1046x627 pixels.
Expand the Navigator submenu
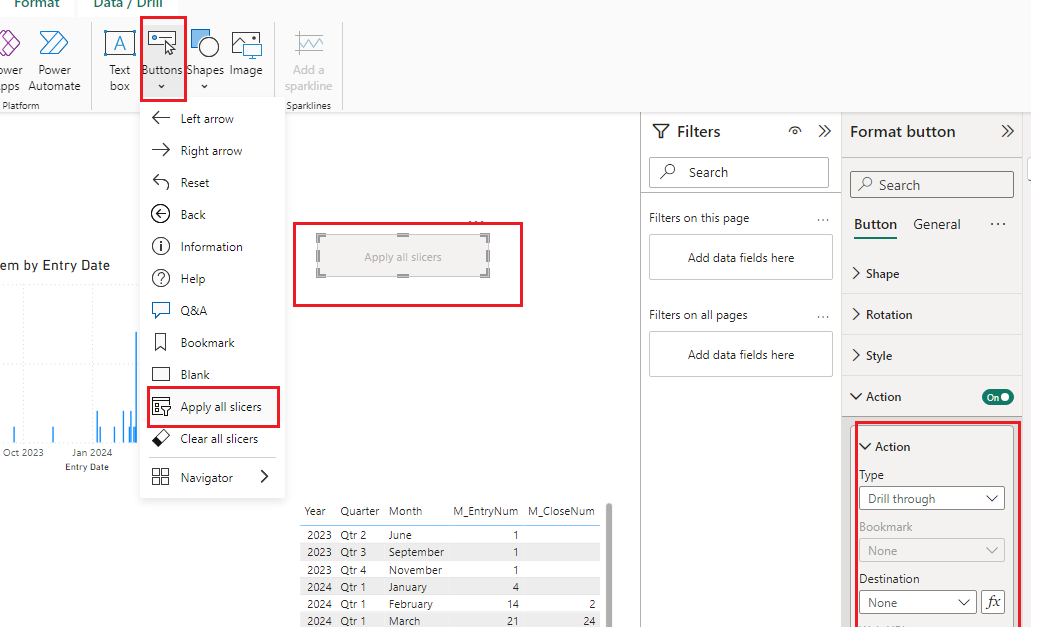pos(212,477)
